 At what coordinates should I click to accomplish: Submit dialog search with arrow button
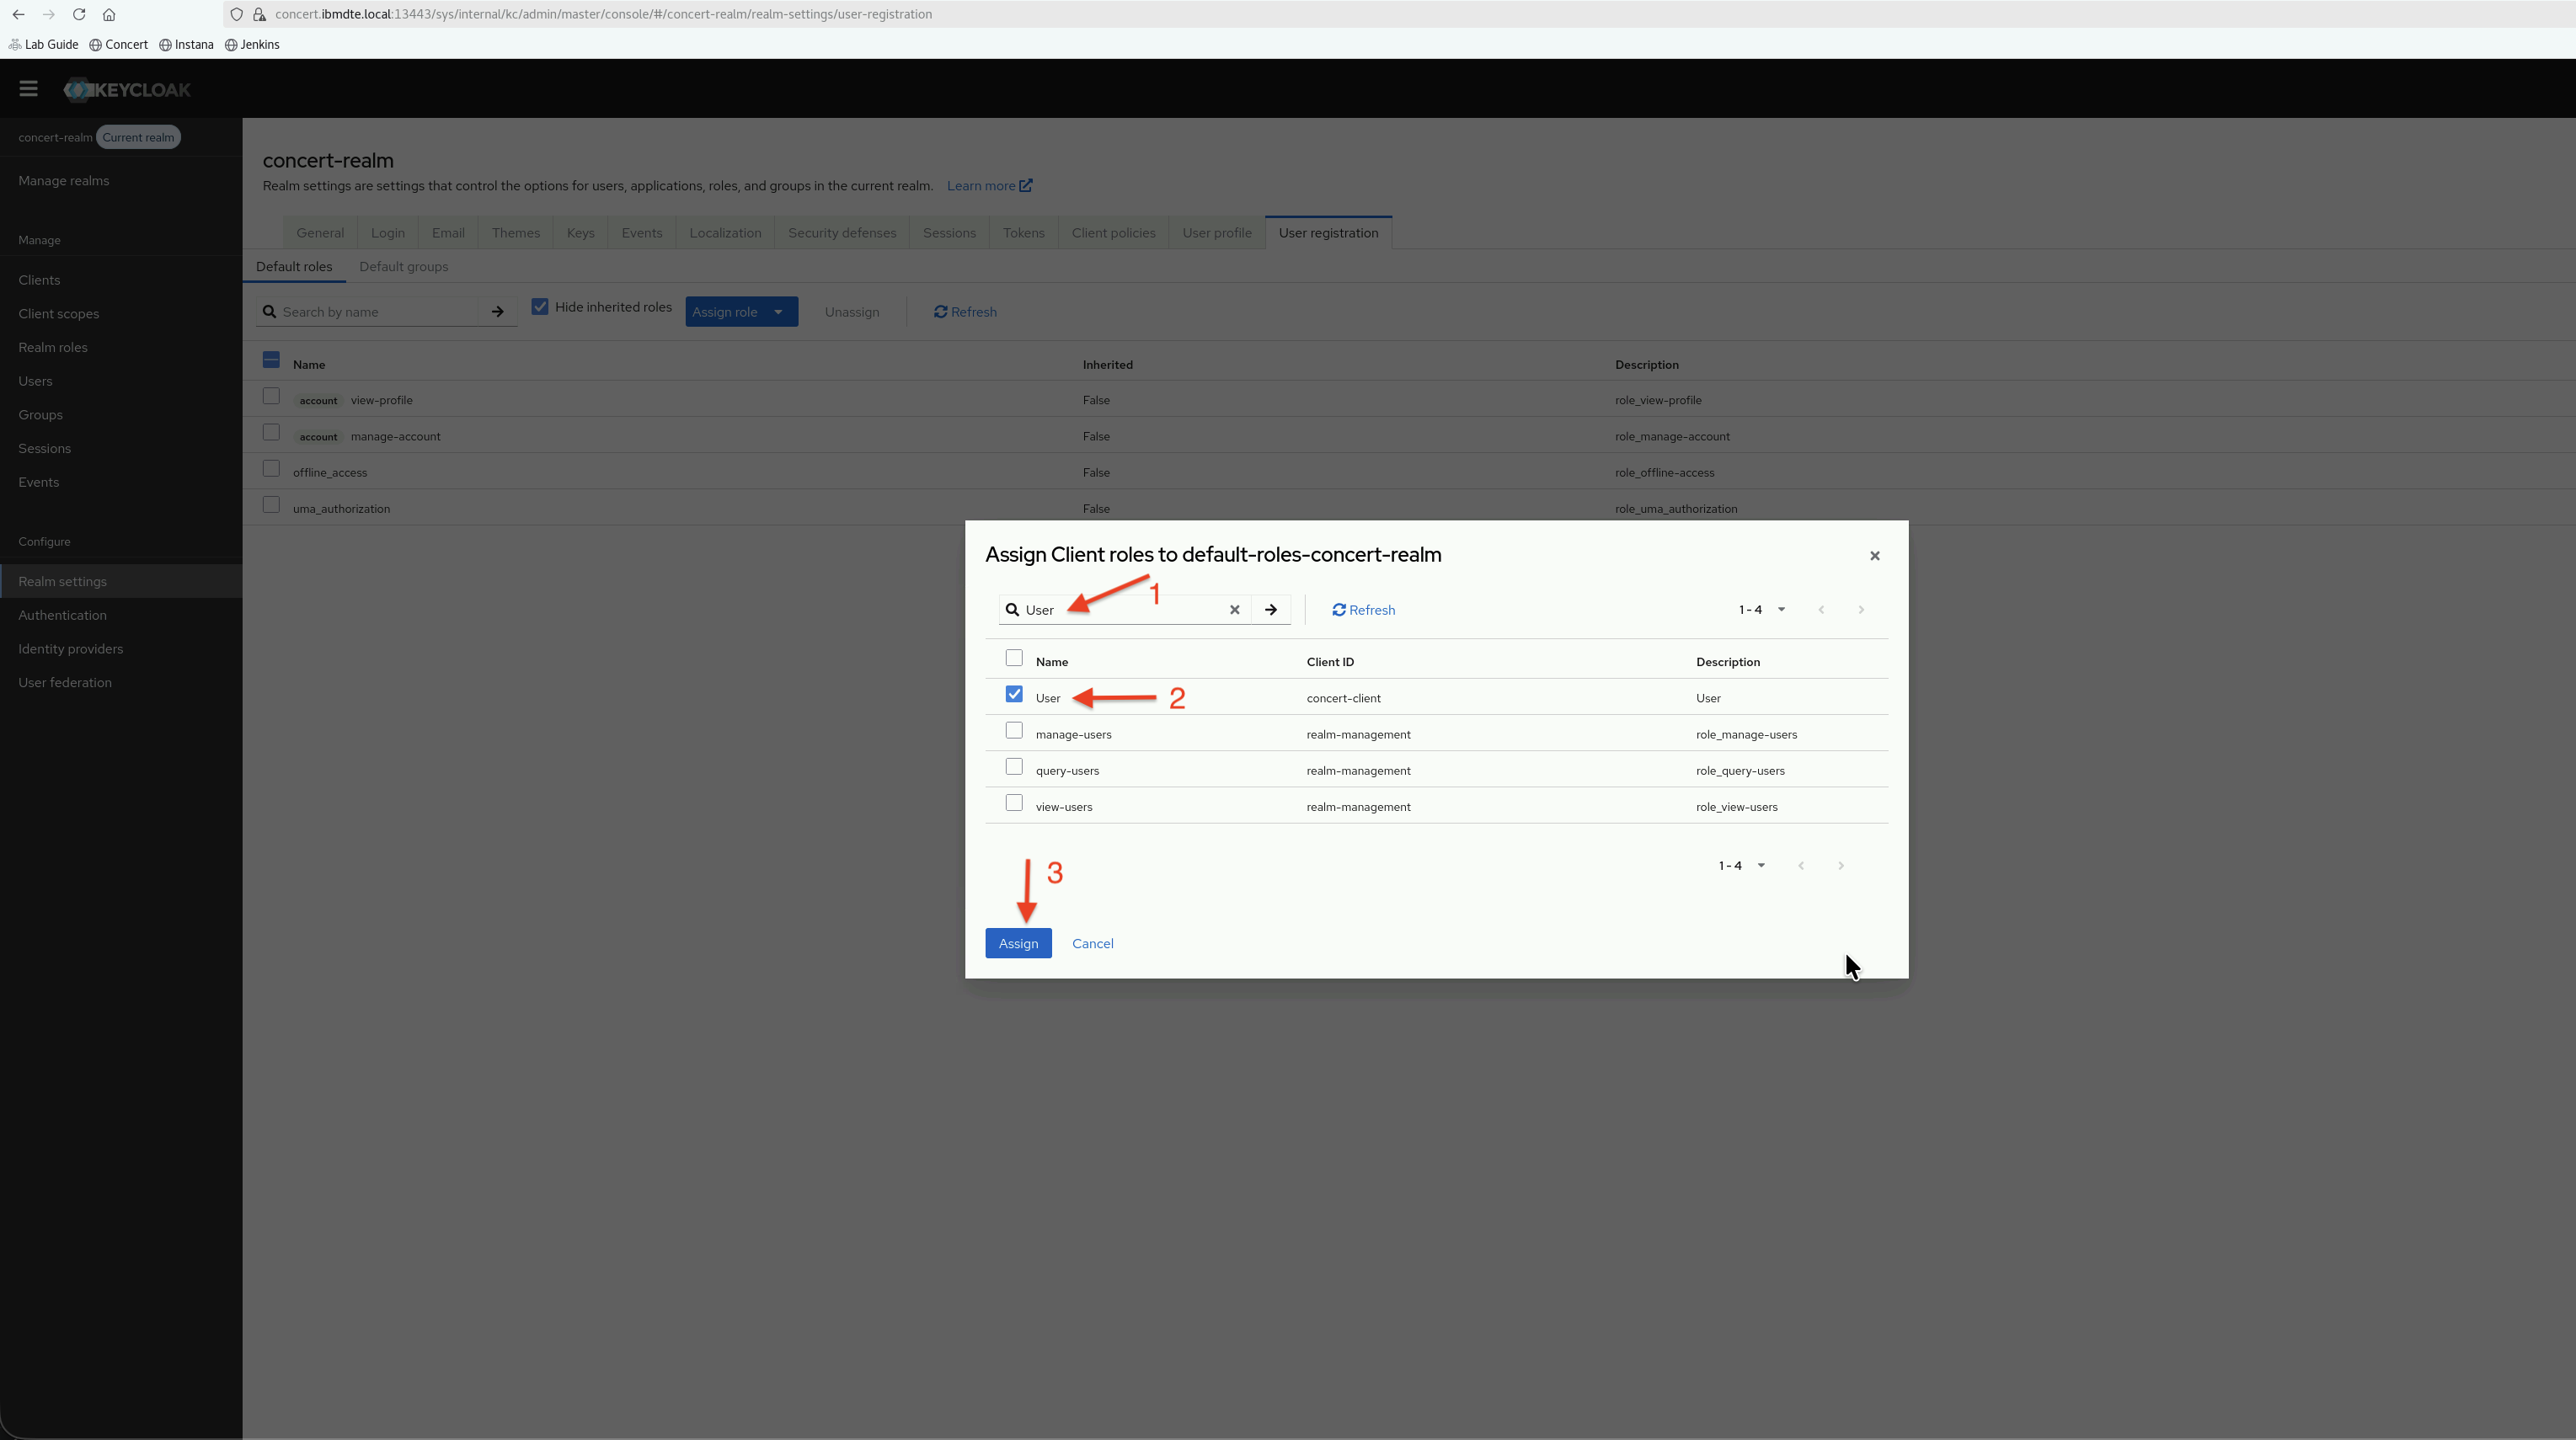click(1271, 610)
